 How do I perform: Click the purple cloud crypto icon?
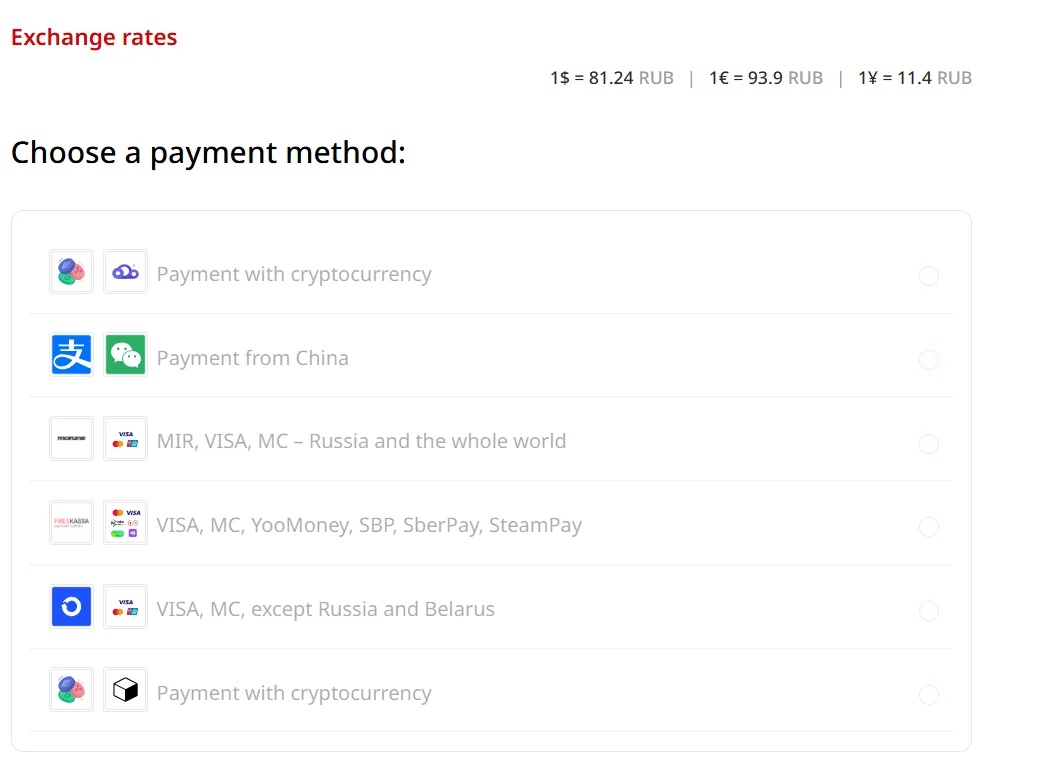point(126,271)
